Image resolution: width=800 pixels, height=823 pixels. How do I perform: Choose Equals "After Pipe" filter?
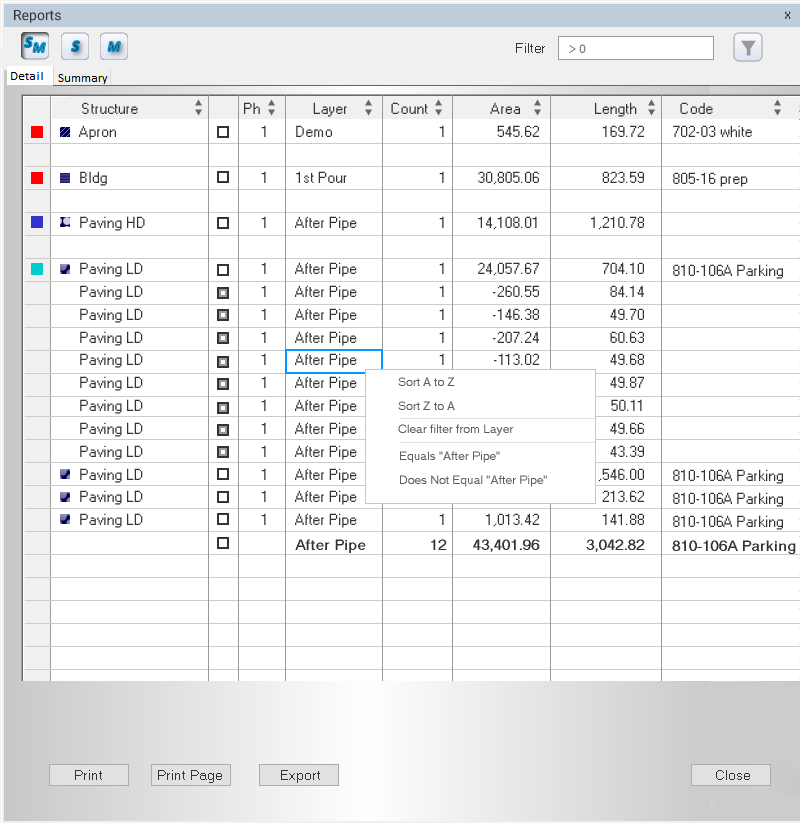tap(449, 456)
